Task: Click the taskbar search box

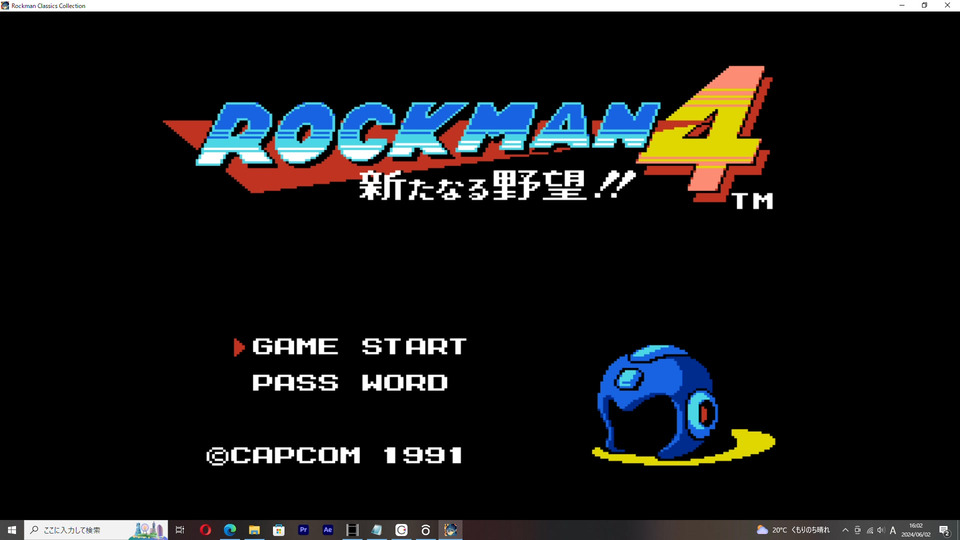Action: (96, 530)
